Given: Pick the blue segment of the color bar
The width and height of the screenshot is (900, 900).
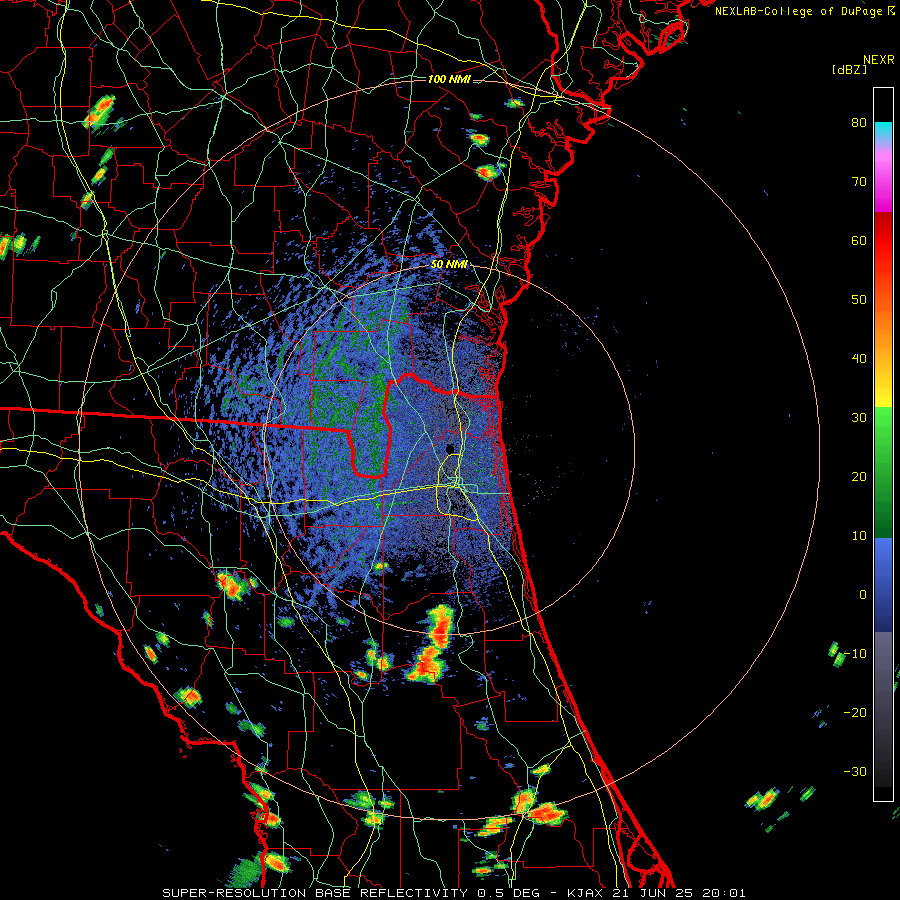Looking at the screenshot, I should tap(883, 585).
